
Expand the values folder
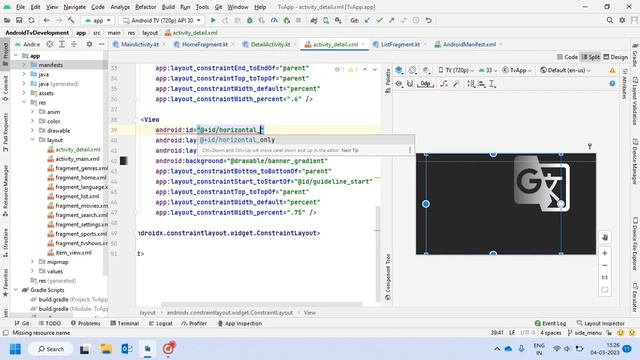click(x=32, y=271)
